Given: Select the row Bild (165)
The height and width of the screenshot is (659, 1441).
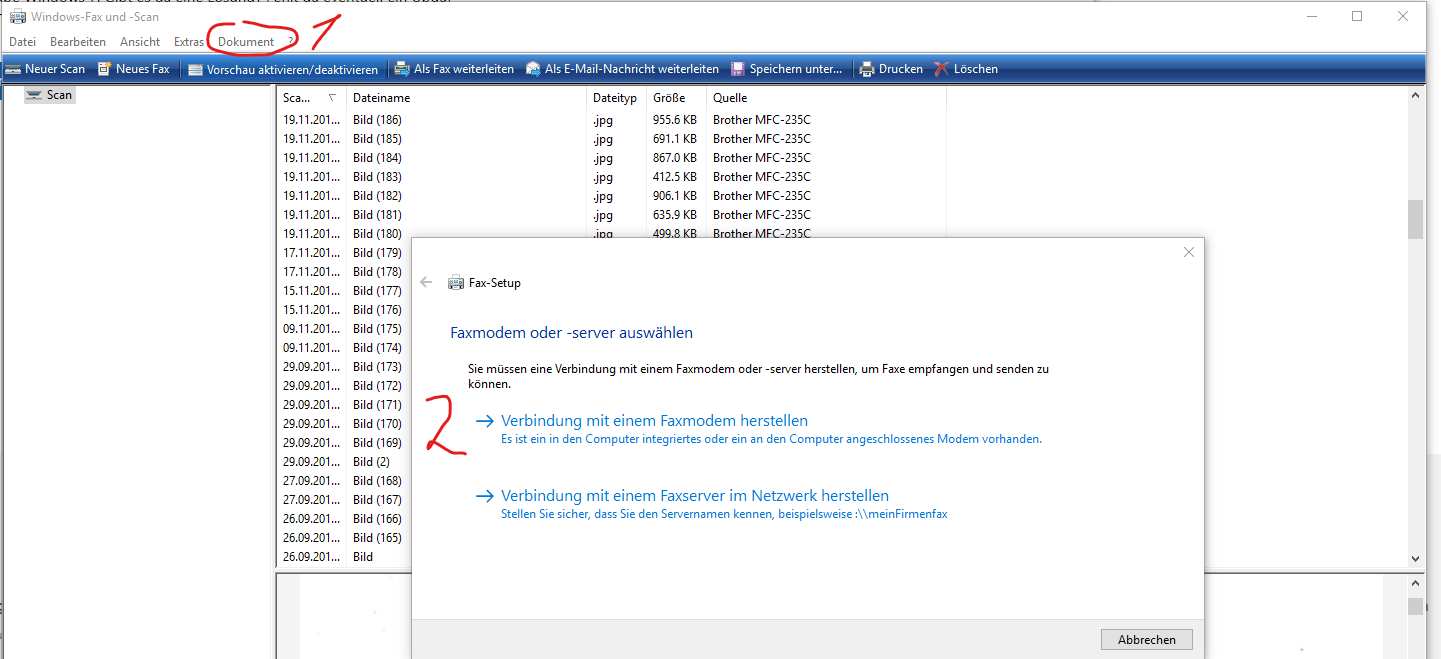Looking at the screenshot, I should point(344,538).
